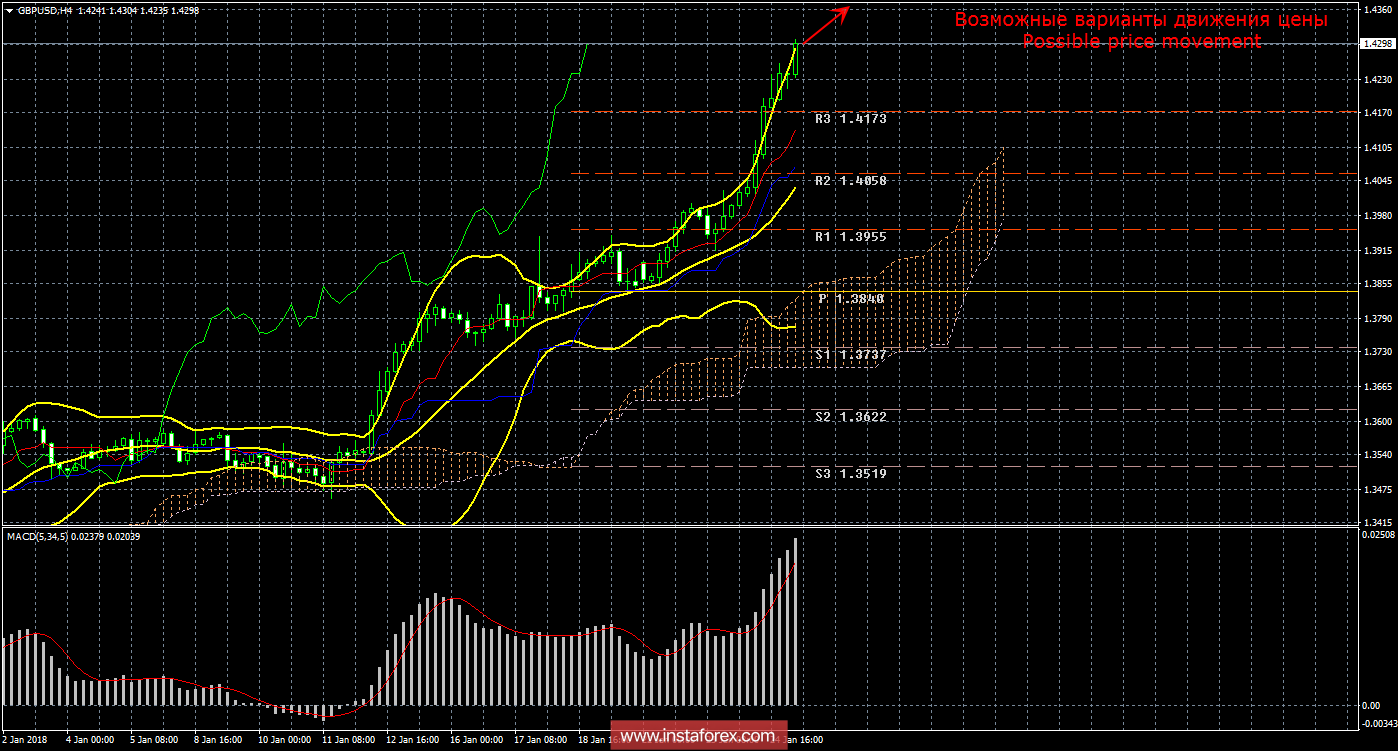
Task: Click the 12 Jan 16:00 time axis label
Action: coord(412,741)
